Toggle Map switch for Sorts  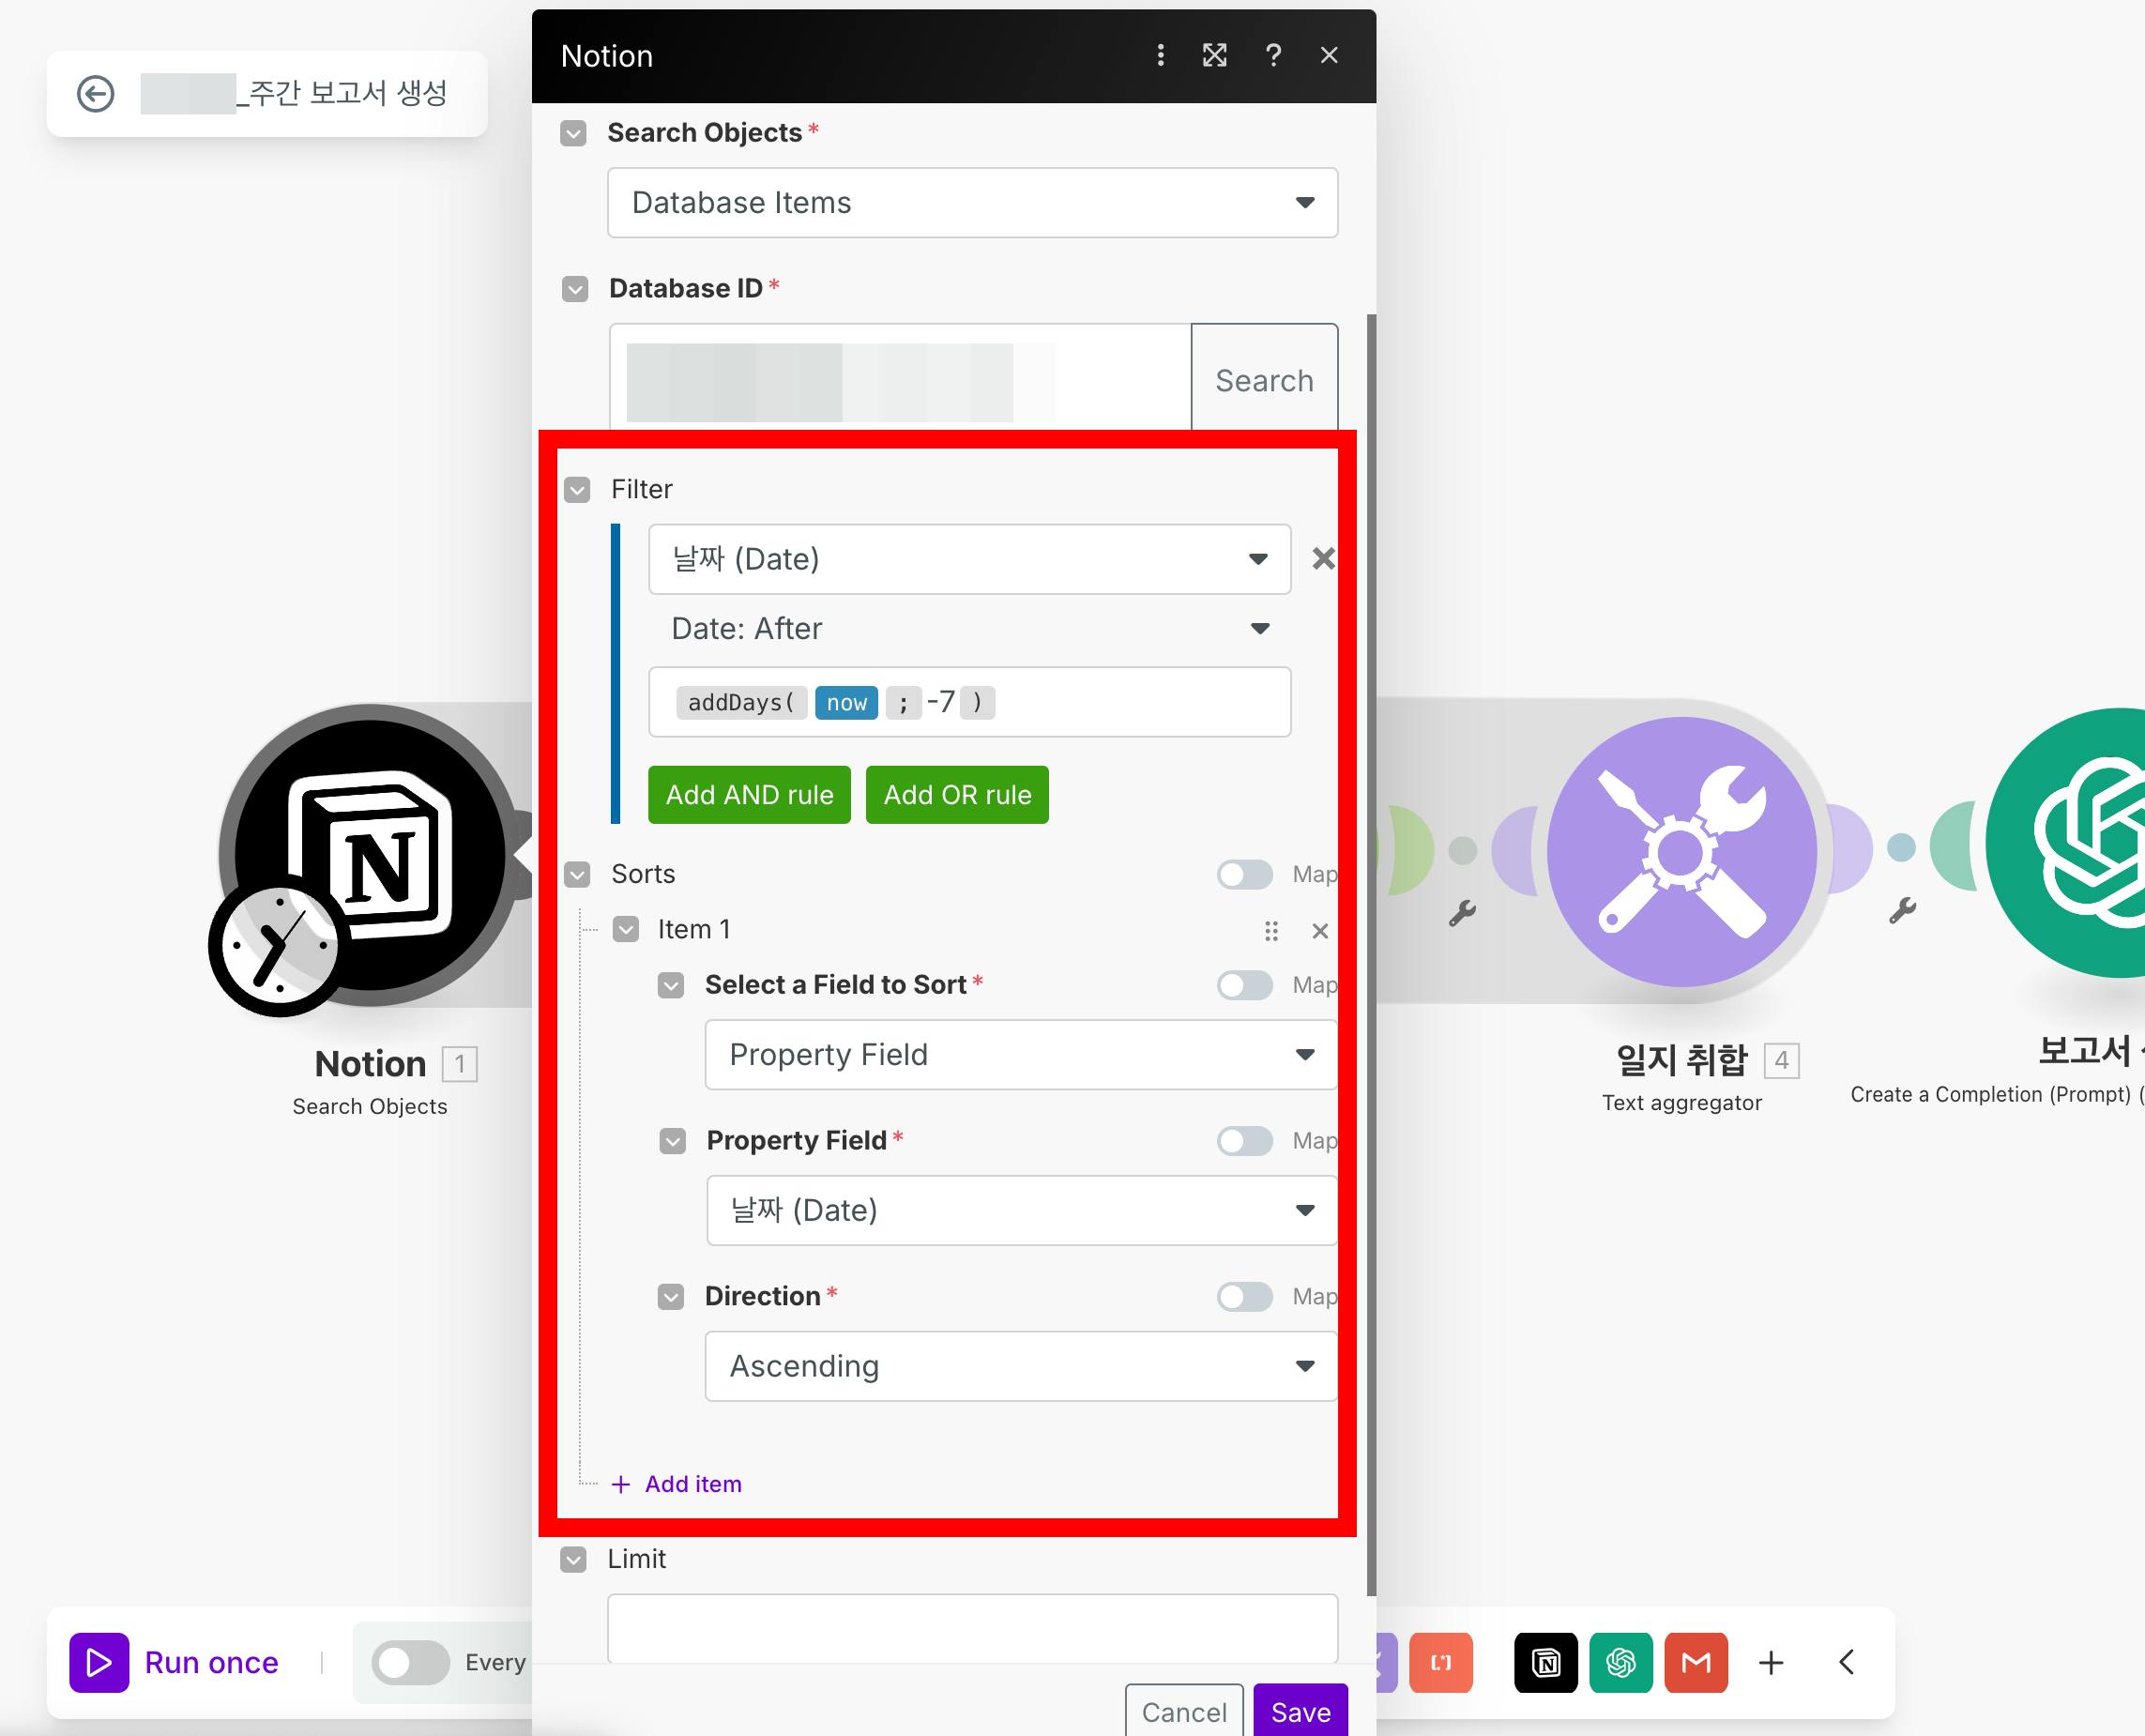click(x=1245, y=874)
